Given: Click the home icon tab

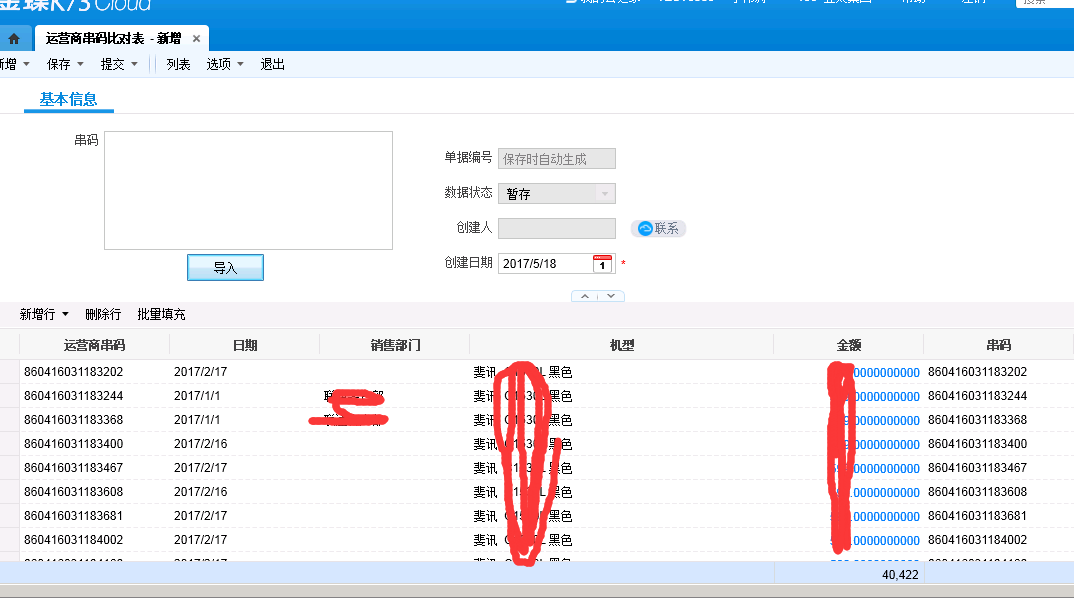Looking at the screenshot, I should click(x=14, y=39).
